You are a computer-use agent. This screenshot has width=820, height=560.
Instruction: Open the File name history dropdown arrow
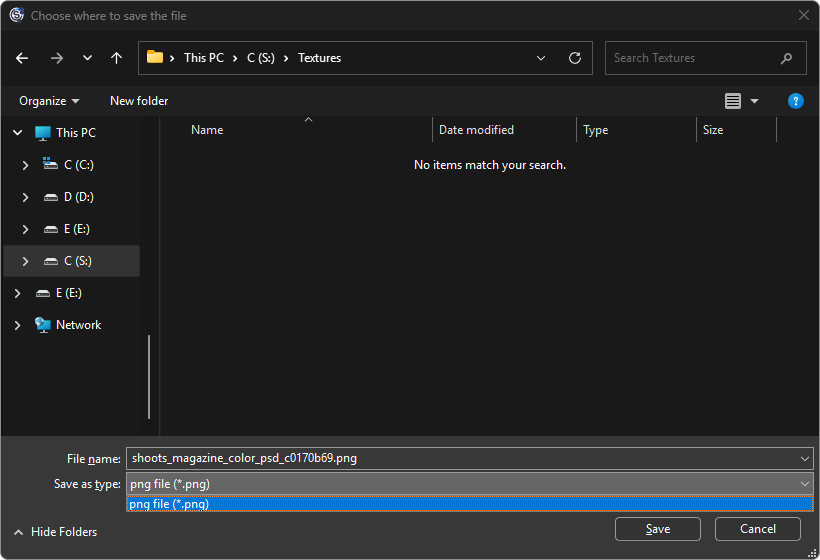pos(804,459)
